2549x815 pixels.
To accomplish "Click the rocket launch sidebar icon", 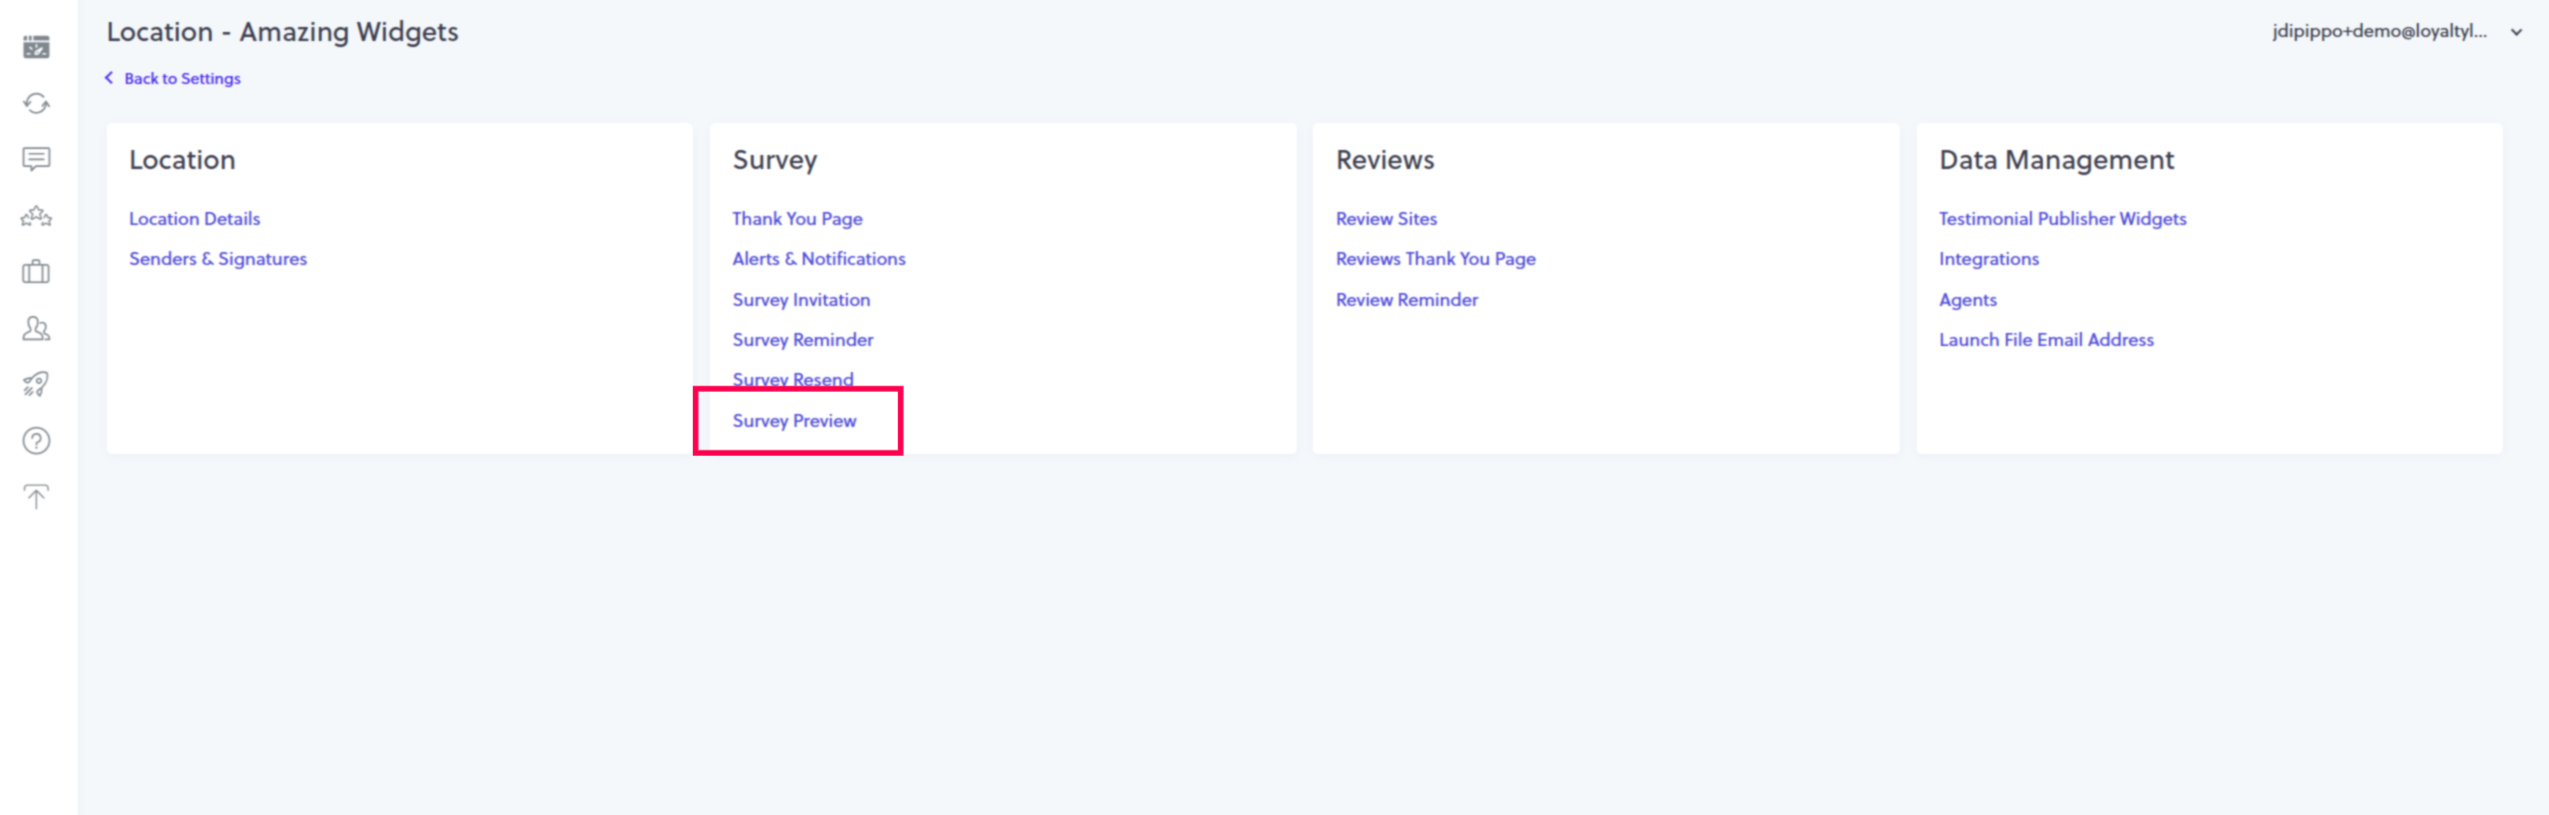I will [x=36, y=384].
